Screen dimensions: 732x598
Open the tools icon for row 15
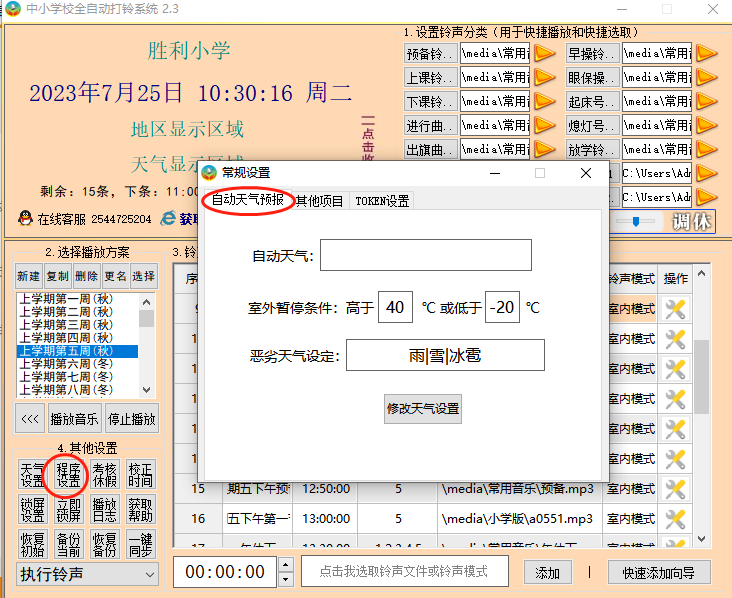675,489
